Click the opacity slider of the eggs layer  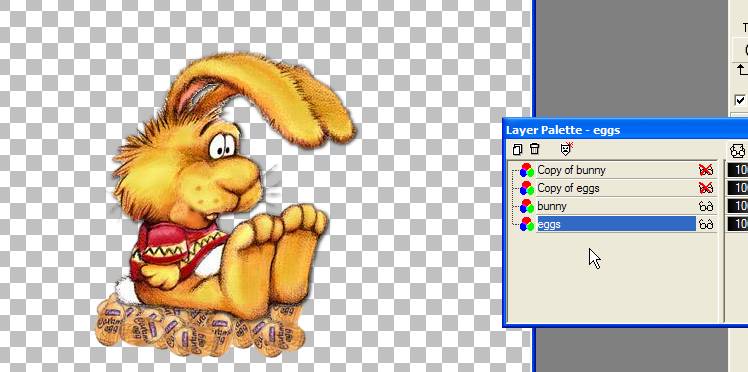click(737, 224)
